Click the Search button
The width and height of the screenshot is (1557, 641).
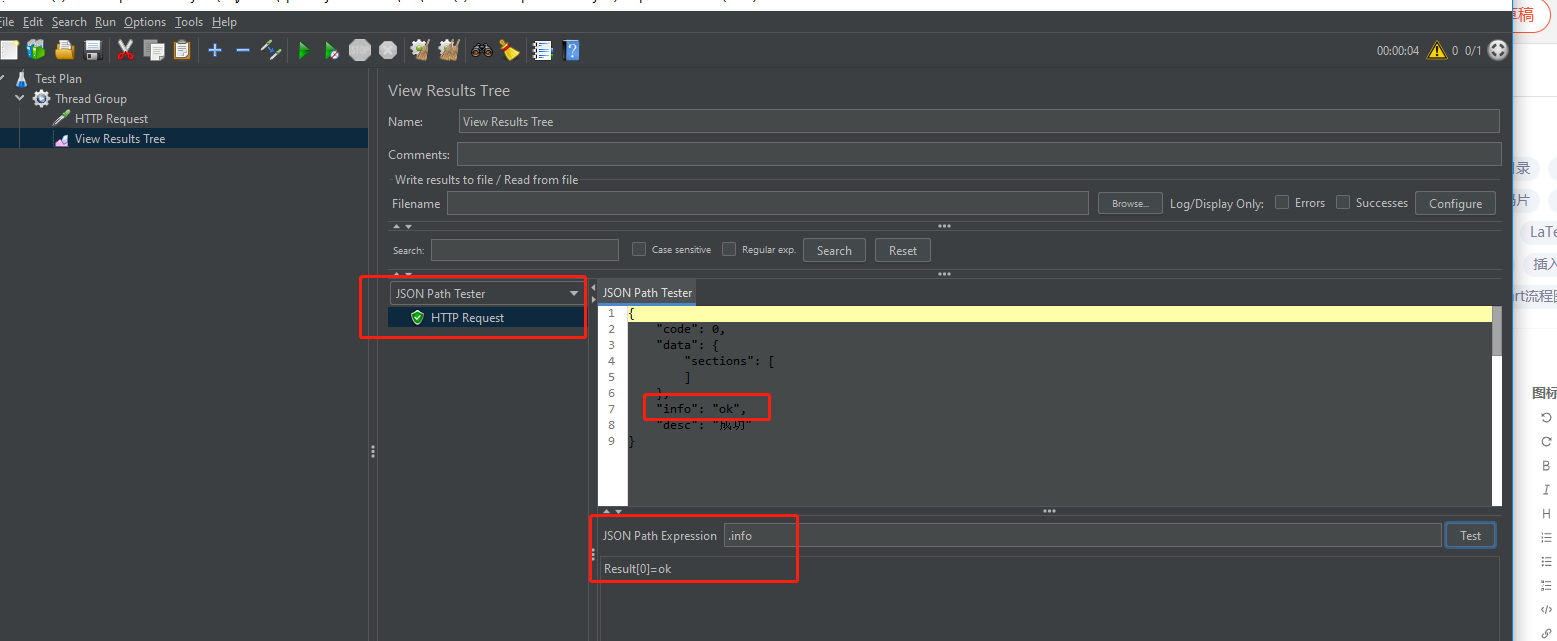click(834, 250)
